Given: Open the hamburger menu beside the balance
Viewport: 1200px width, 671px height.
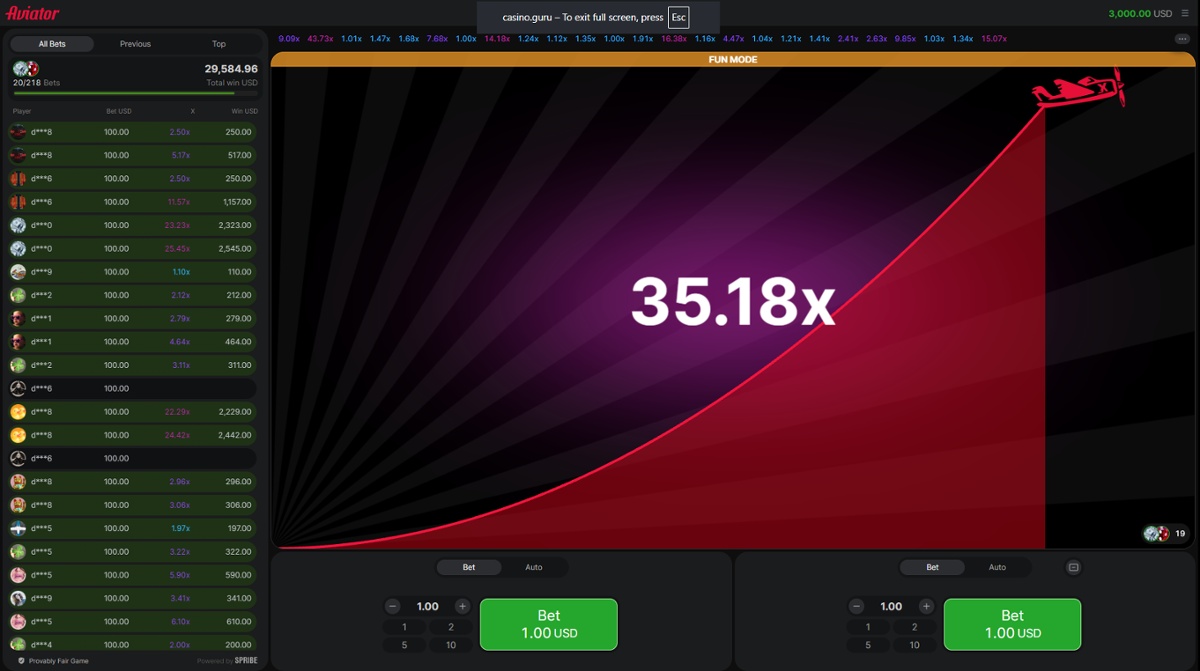Looking at the screenshot, I should coord(1185,14).
